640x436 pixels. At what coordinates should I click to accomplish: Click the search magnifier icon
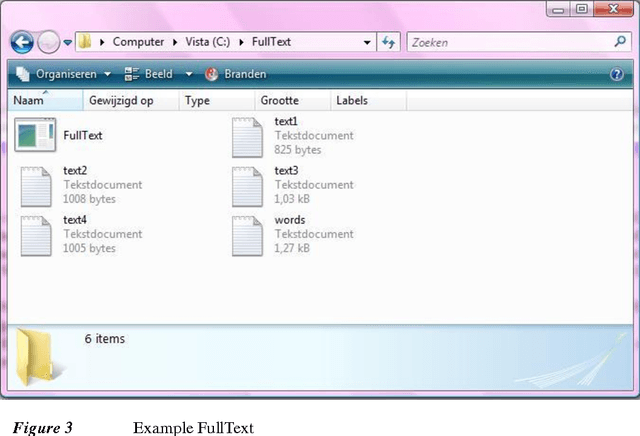[x=619, y=43]
